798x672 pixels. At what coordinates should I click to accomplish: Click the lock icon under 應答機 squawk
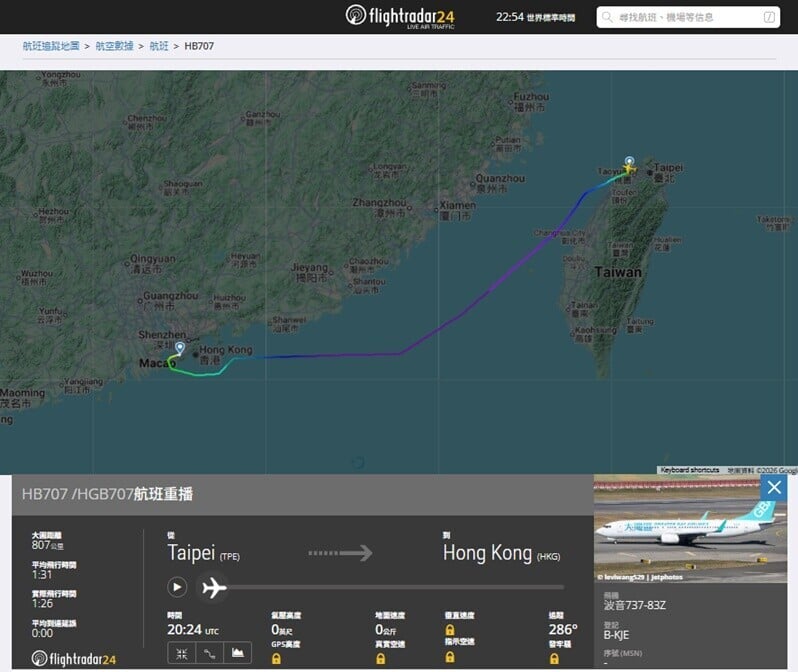coord(554,659)
